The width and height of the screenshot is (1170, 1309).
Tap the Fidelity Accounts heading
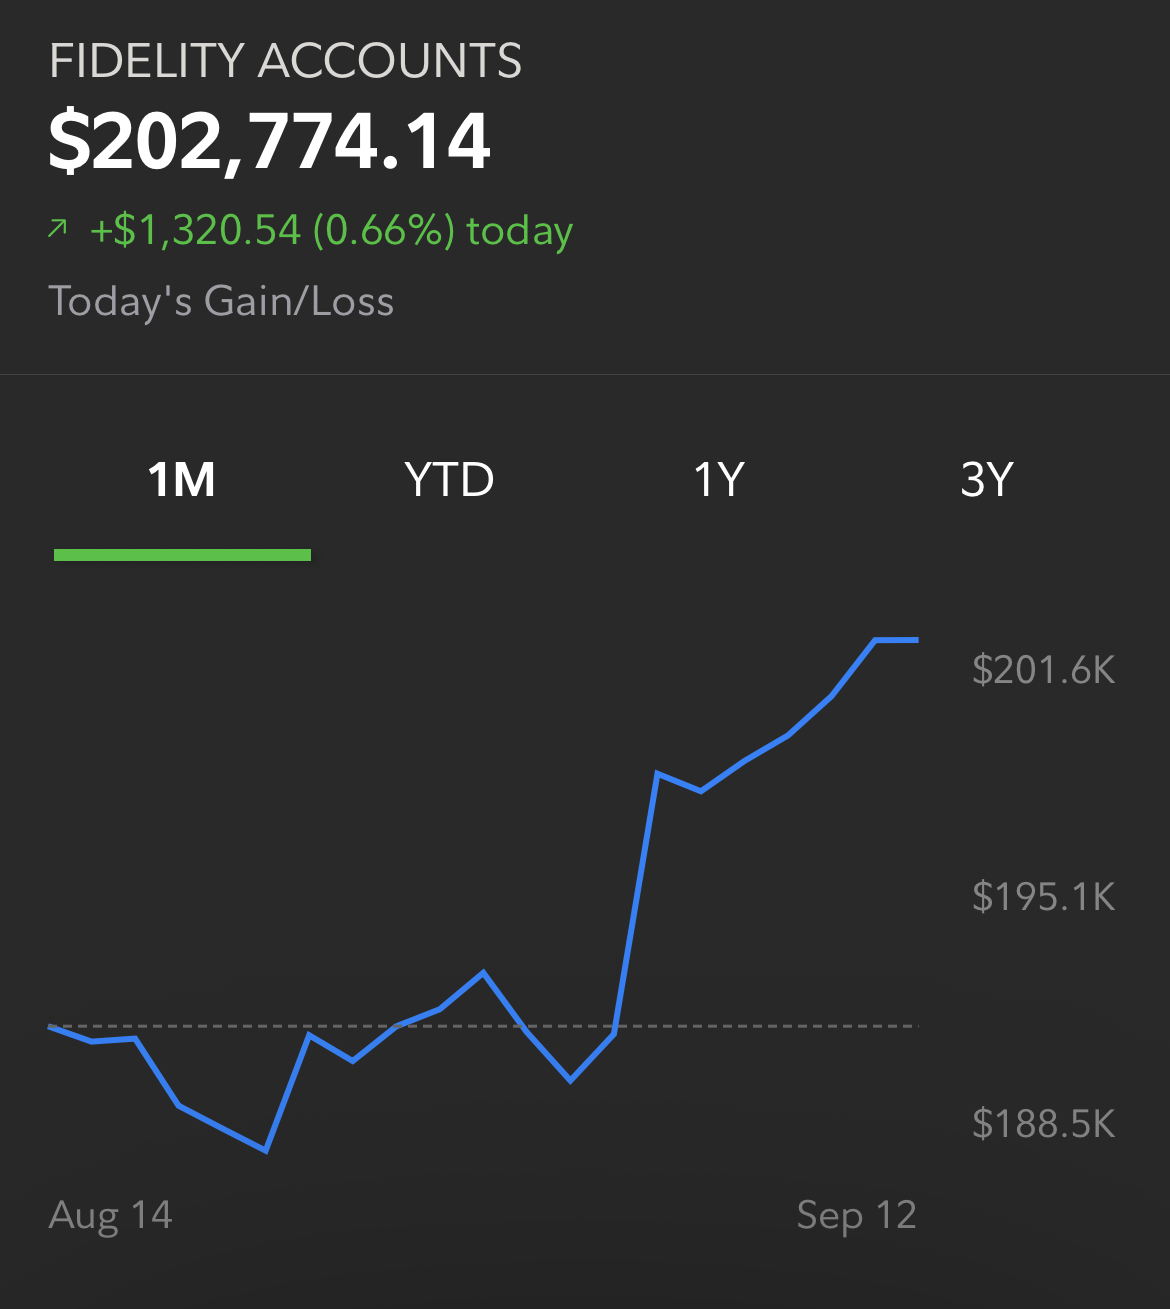tap(285, 61)
